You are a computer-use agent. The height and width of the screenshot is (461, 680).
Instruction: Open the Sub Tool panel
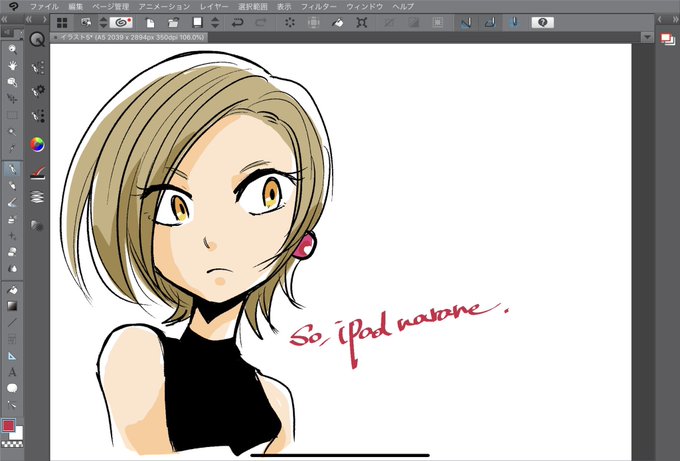(38, 67)
